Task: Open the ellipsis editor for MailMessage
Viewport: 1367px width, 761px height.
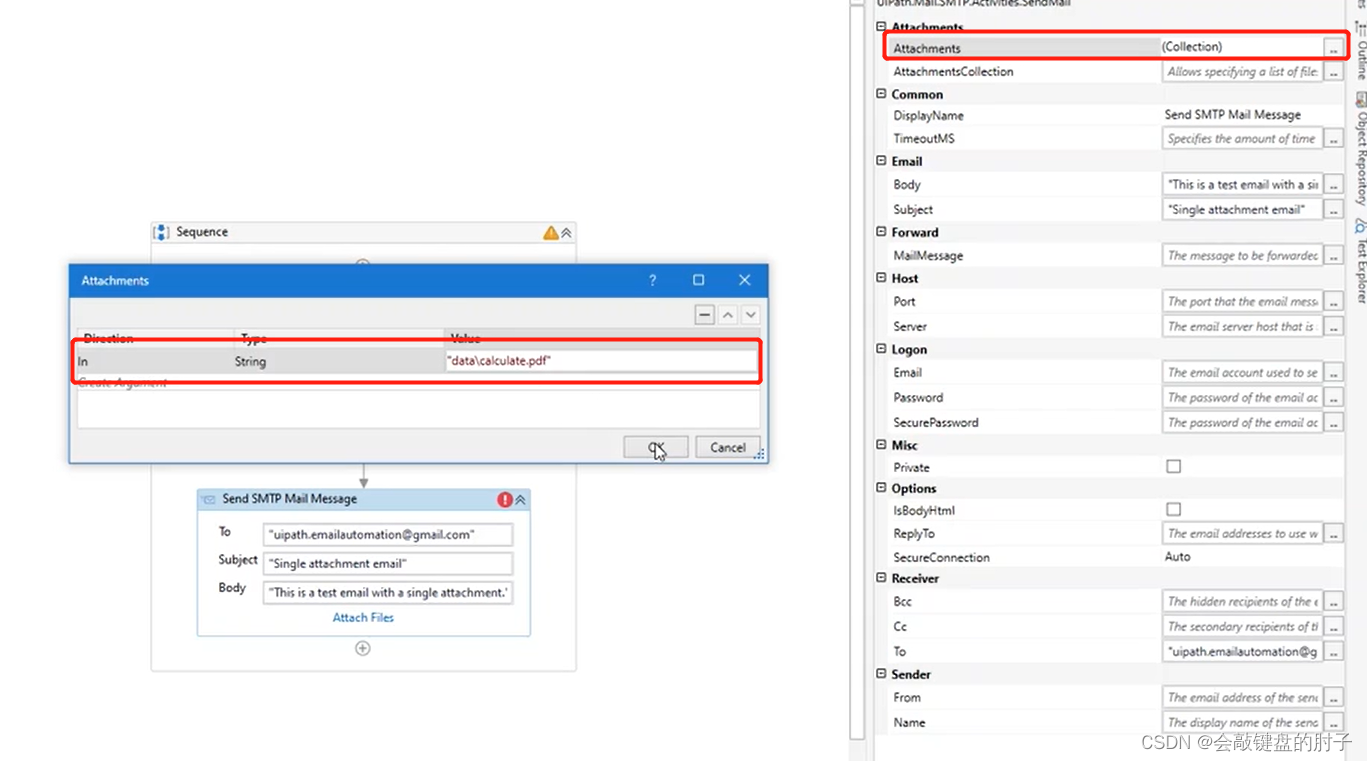Action: [1333, 255]
